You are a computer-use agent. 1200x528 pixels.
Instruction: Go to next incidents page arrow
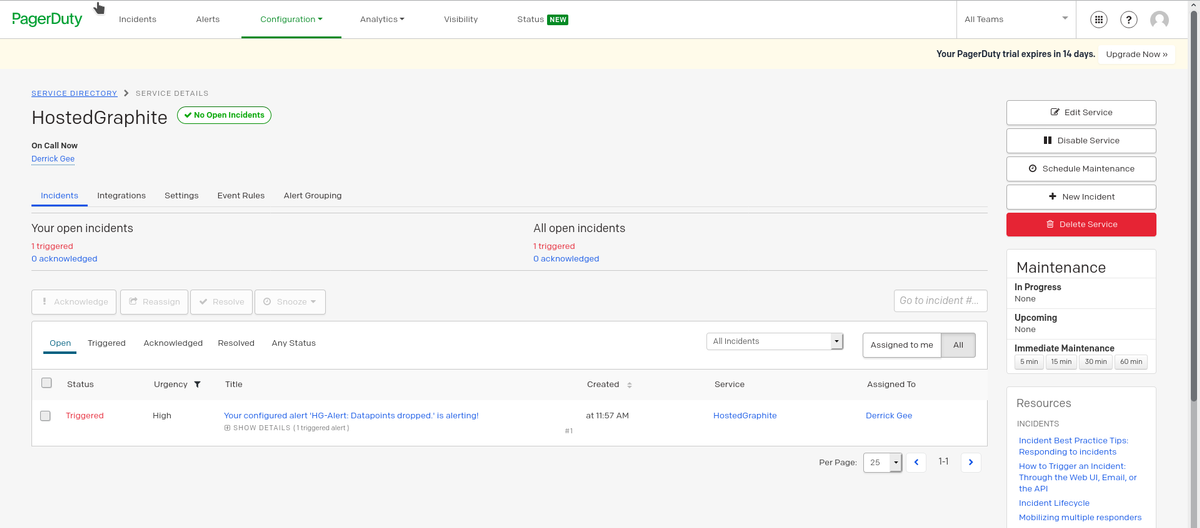point(970,462)
